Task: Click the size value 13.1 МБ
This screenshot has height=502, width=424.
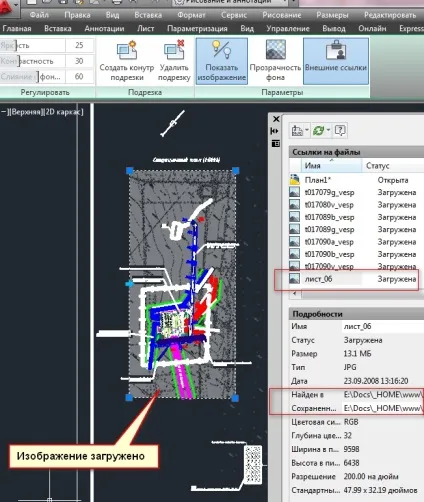Action: pos(357,354)
